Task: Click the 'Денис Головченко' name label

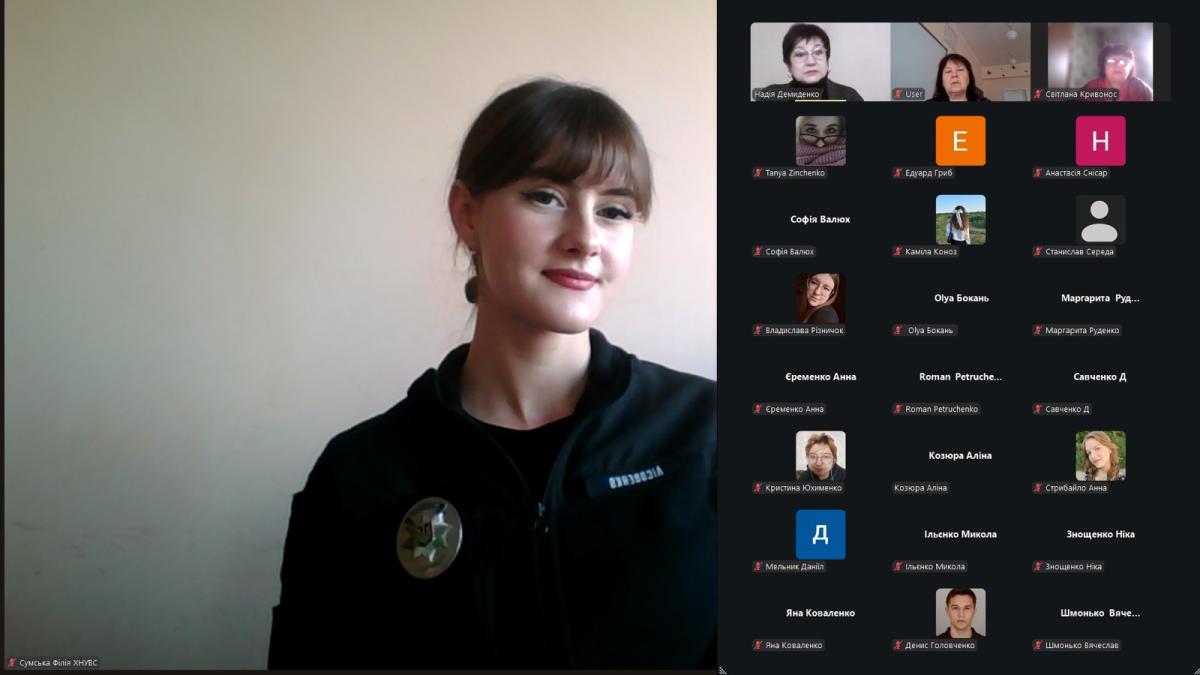Action: (940, 645)
